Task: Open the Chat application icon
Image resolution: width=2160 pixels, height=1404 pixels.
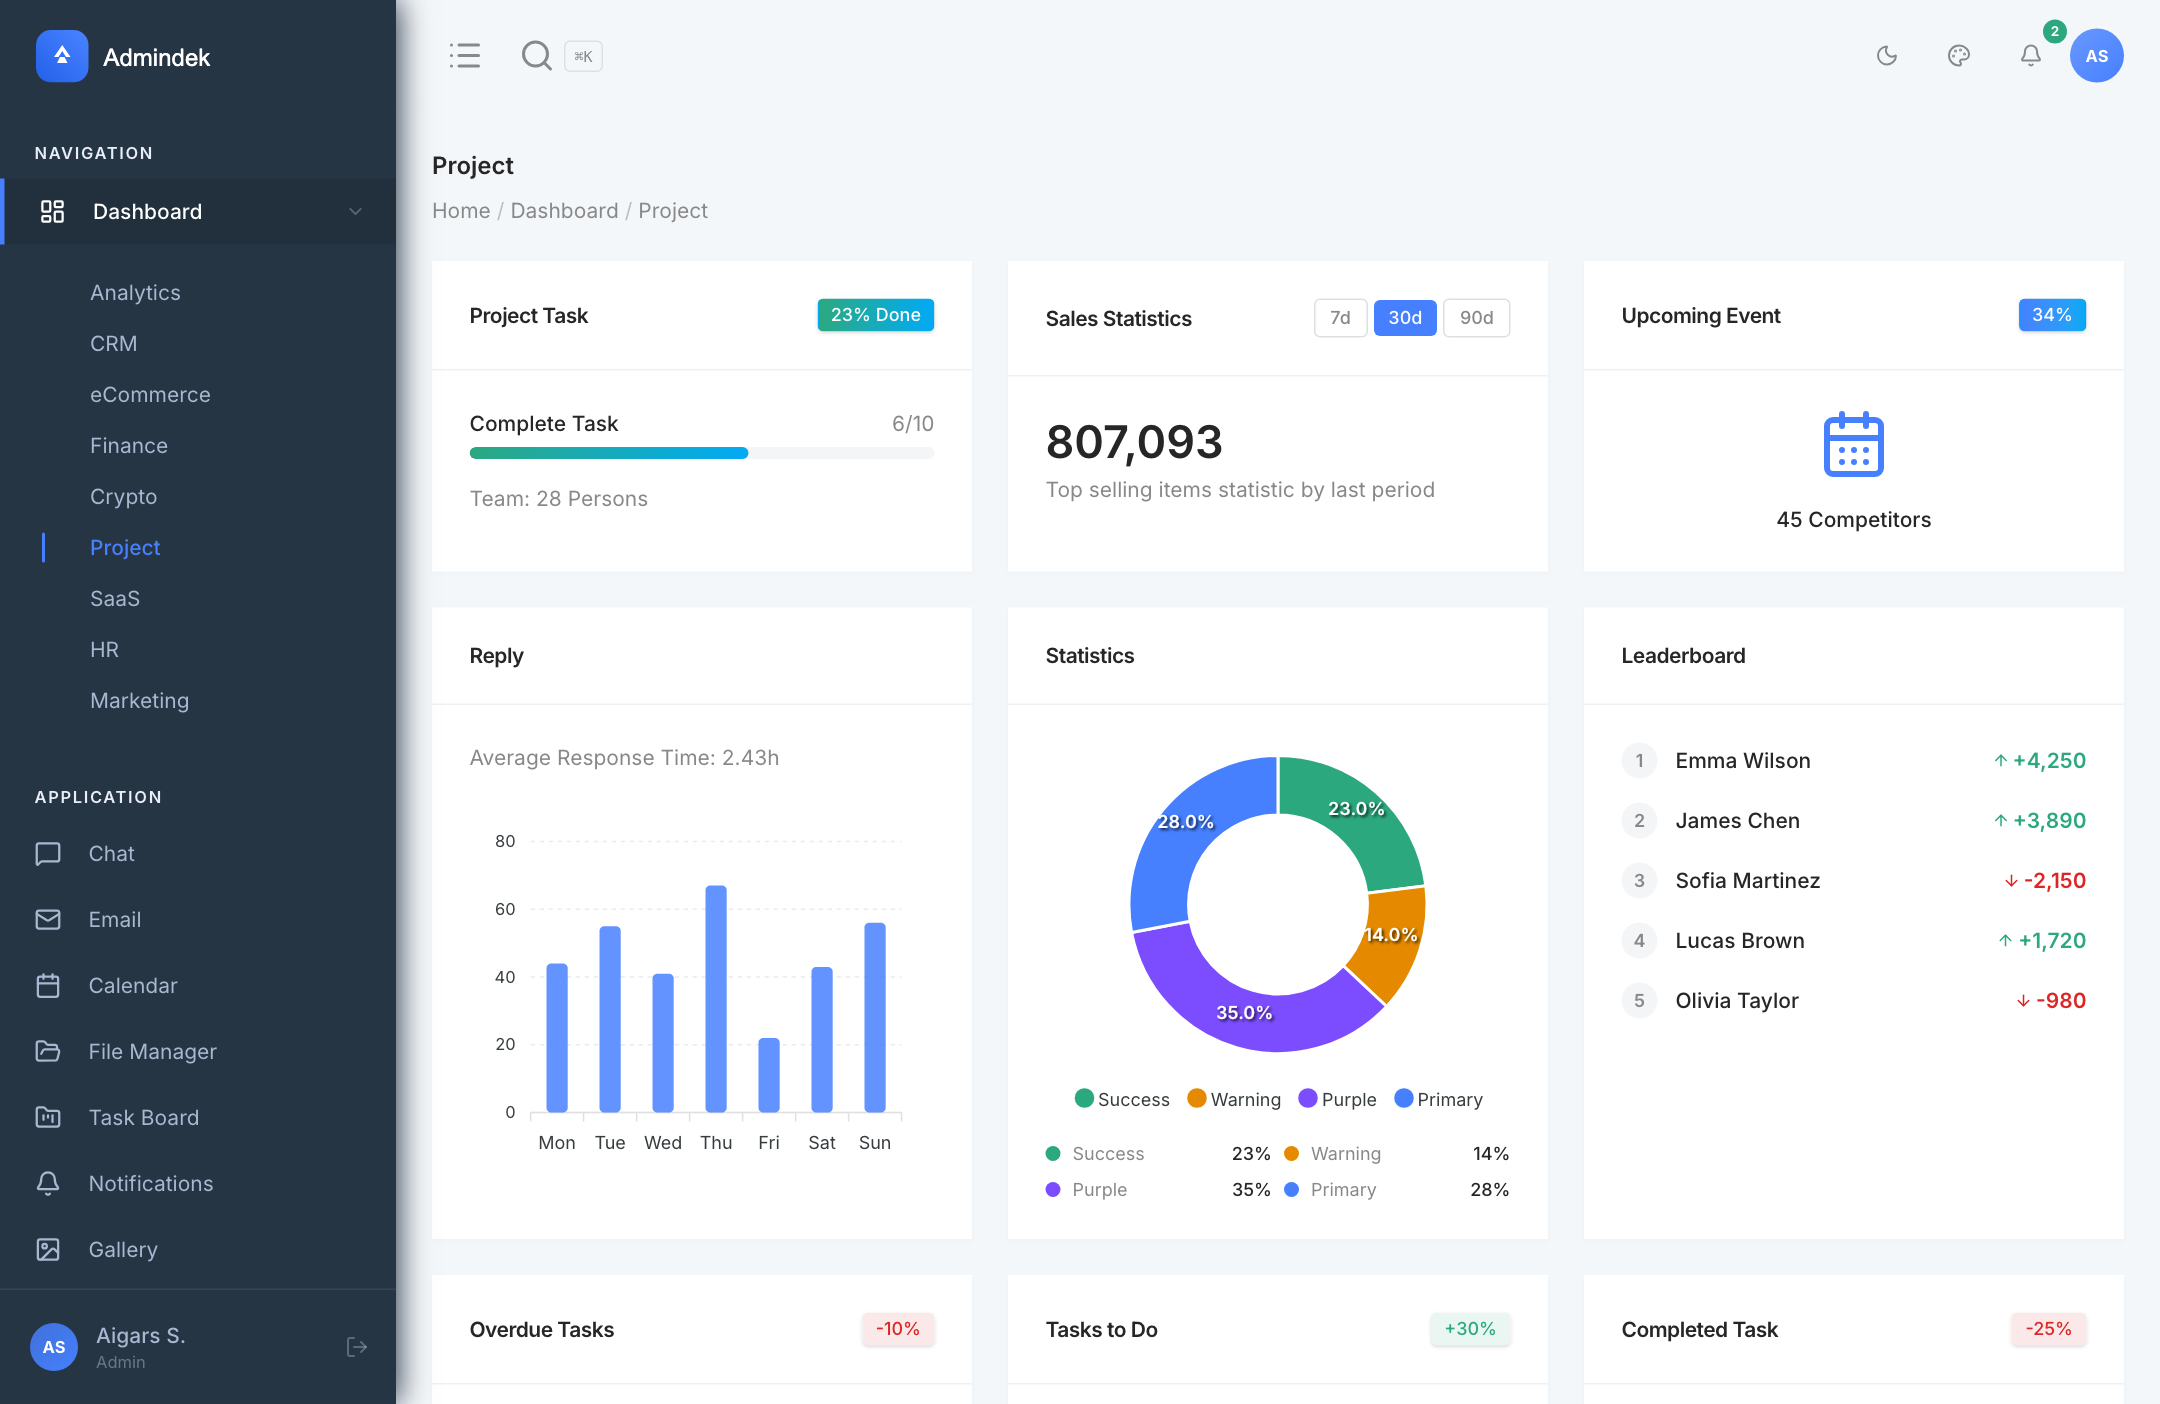Action: coord(49,853)
